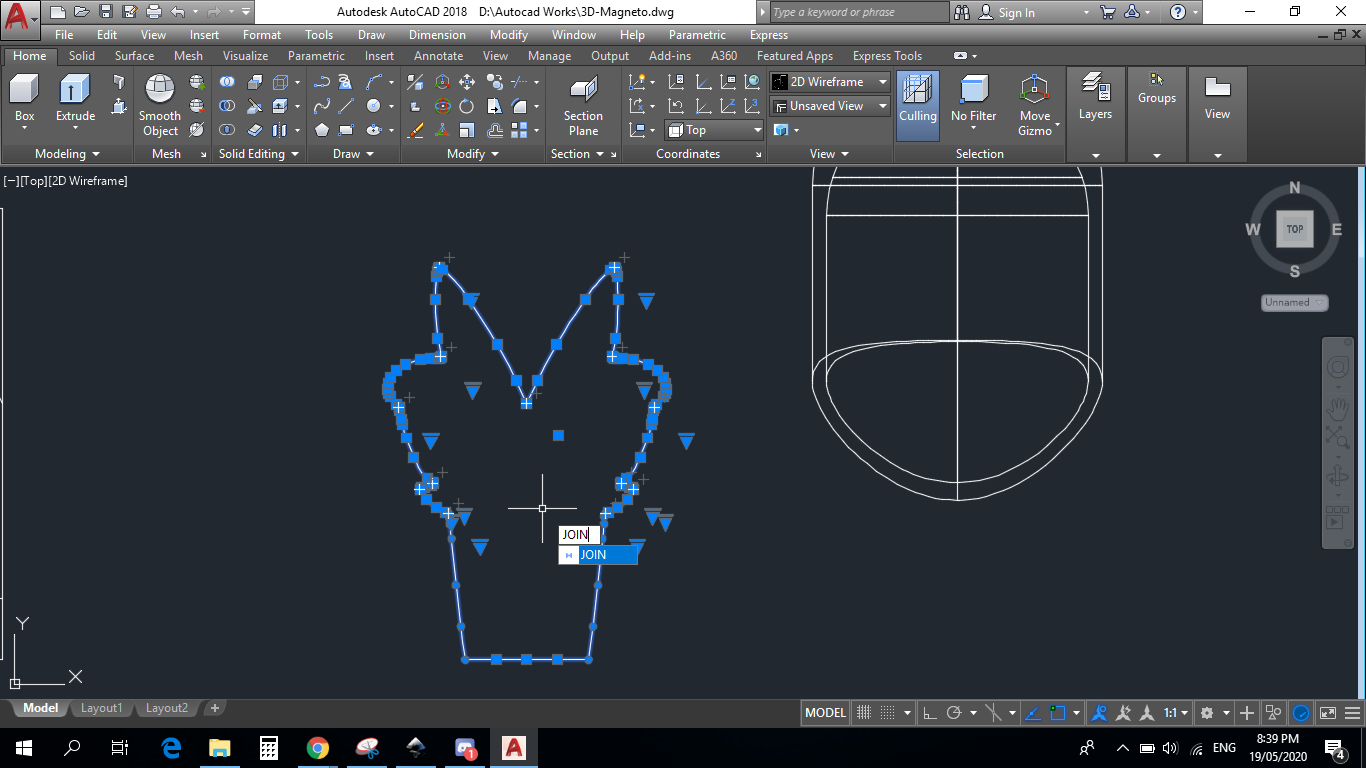Click the Rotate tool in Modify
This screenshot has width=1366, height=768.
click(x=467, y=106)
